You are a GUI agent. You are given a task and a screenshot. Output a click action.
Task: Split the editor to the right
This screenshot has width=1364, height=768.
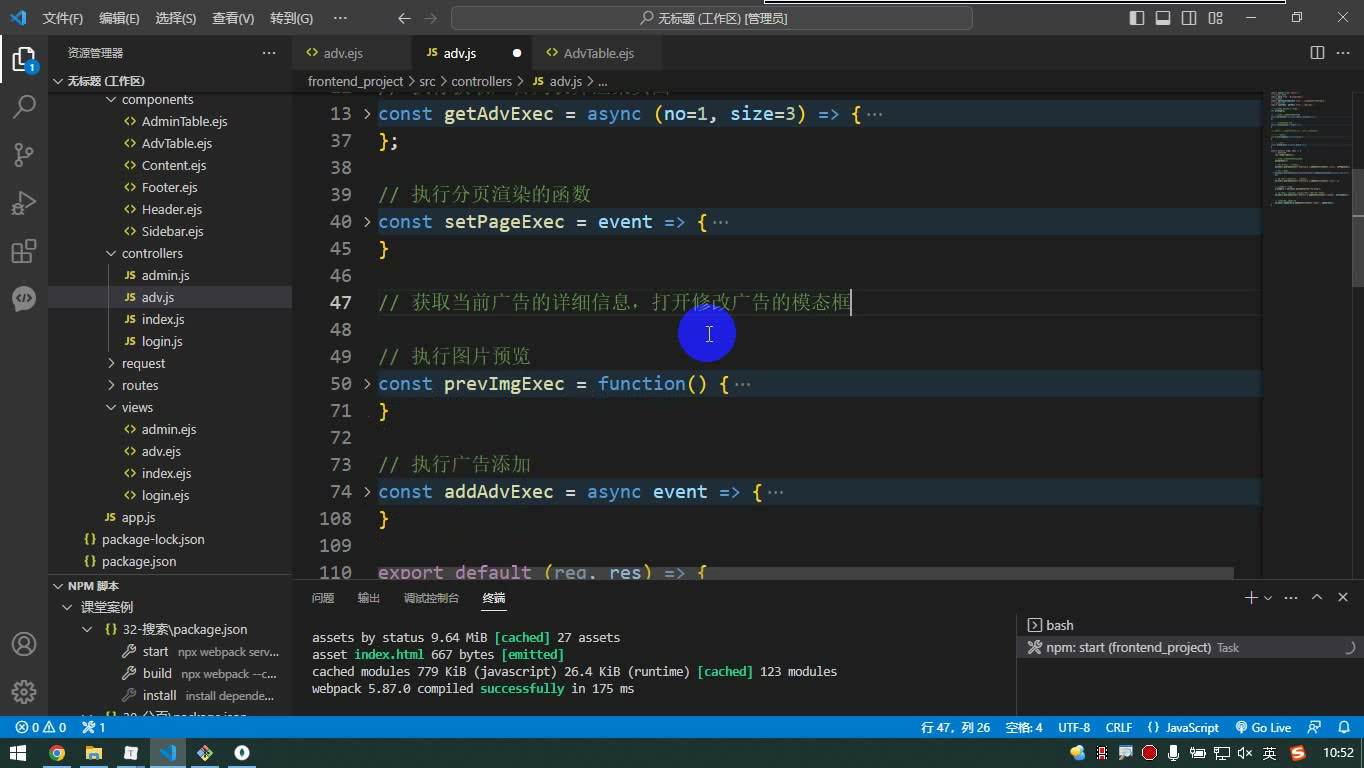pos(1317,53)
